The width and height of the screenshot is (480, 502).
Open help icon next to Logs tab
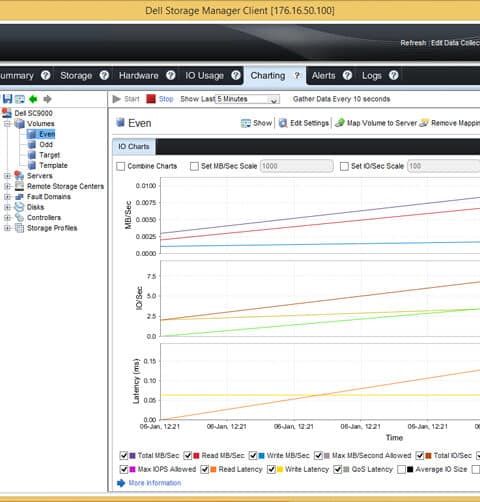[394, 75]
